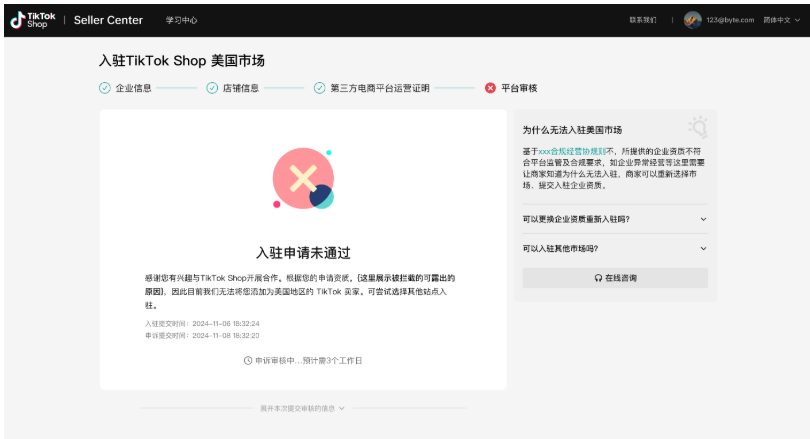810x439 pixels.
Task: Click the 申诉审核中...预计需3个工作日 status text
Action: 308,360
